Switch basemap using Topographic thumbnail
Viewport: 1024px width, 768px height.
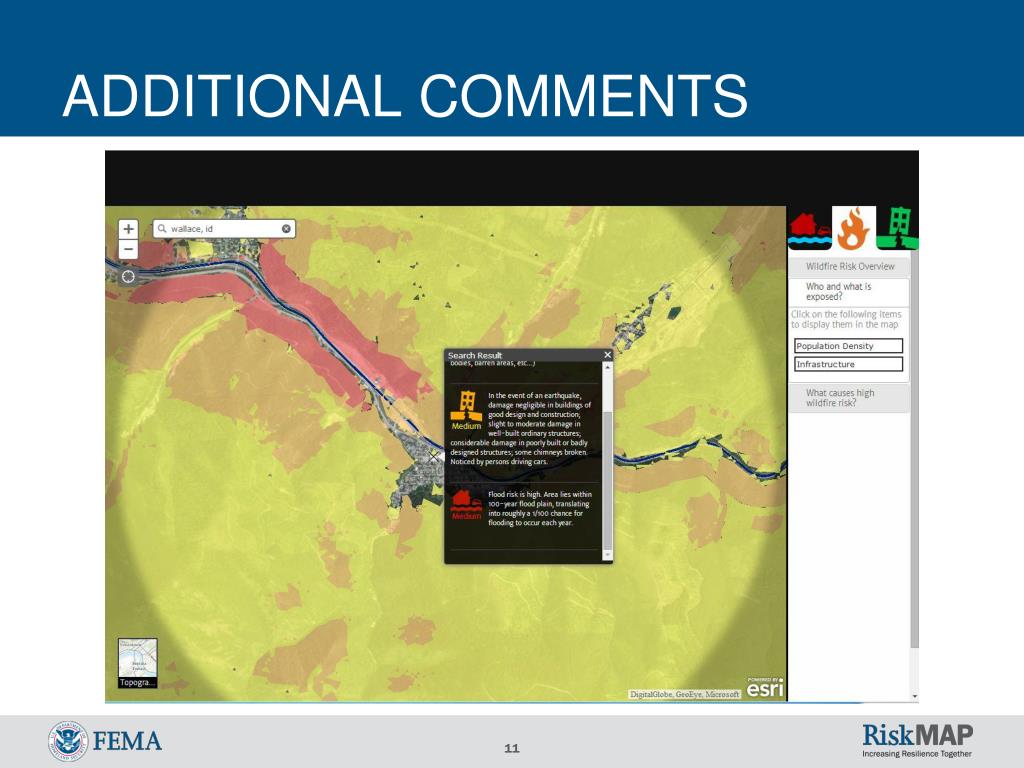coord(138,663)
